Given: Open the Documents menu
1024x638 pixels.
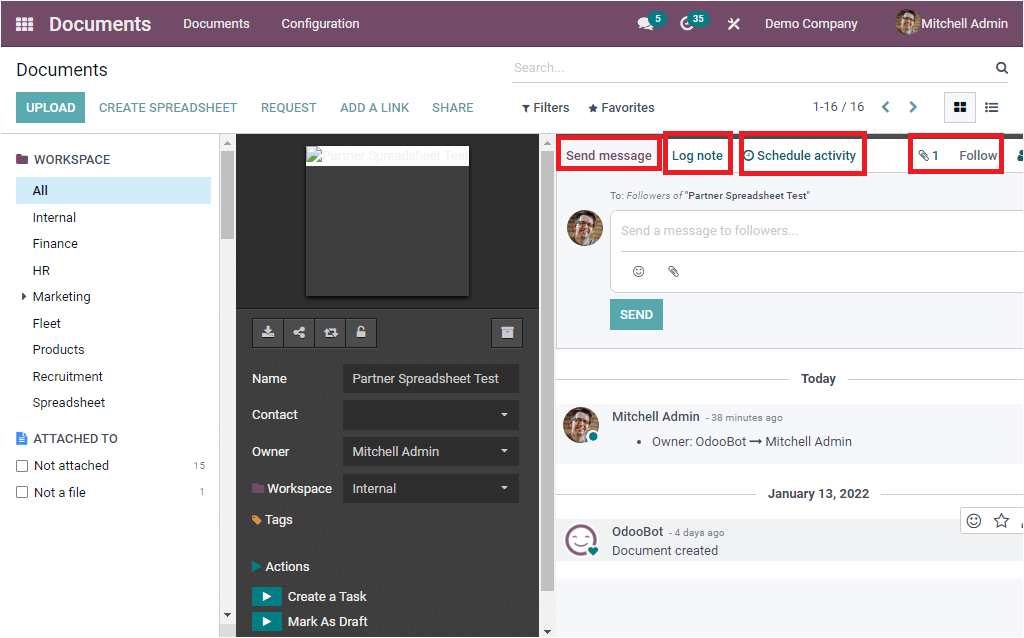Looking at the screenshot, I should point(216,24).
